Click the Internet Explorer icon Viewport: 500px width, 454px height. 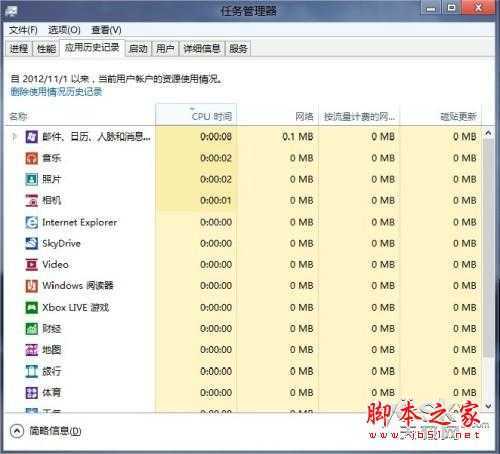point(32,222)
